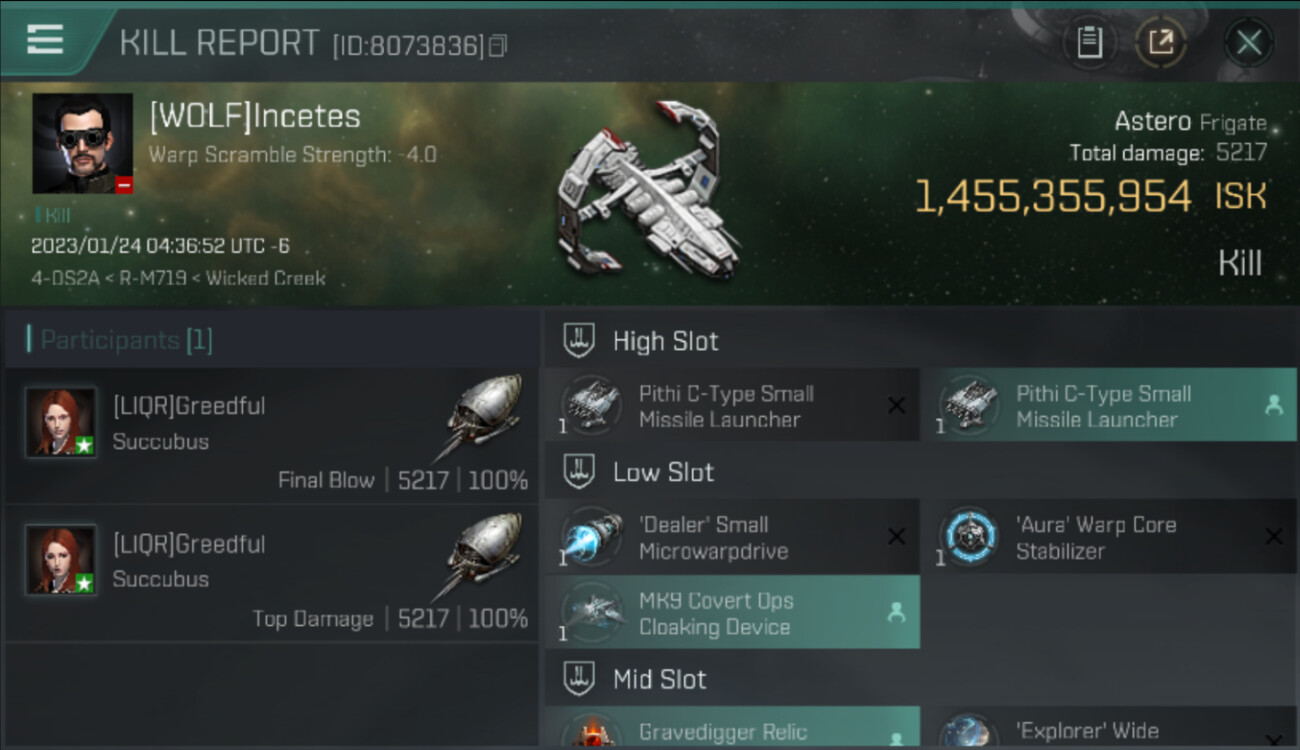Select the Gravedigger Relic module
1300x750 pixels.
pos(732,729)
